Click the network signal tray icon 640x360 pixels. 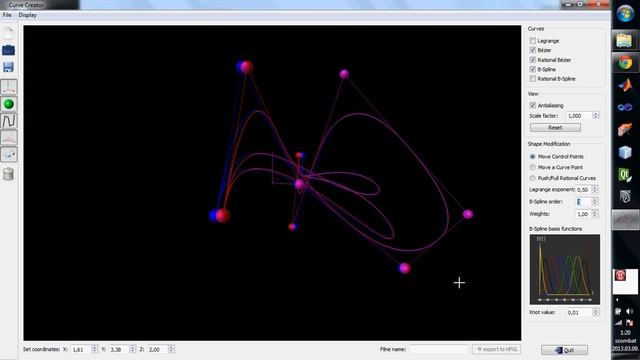618,322
